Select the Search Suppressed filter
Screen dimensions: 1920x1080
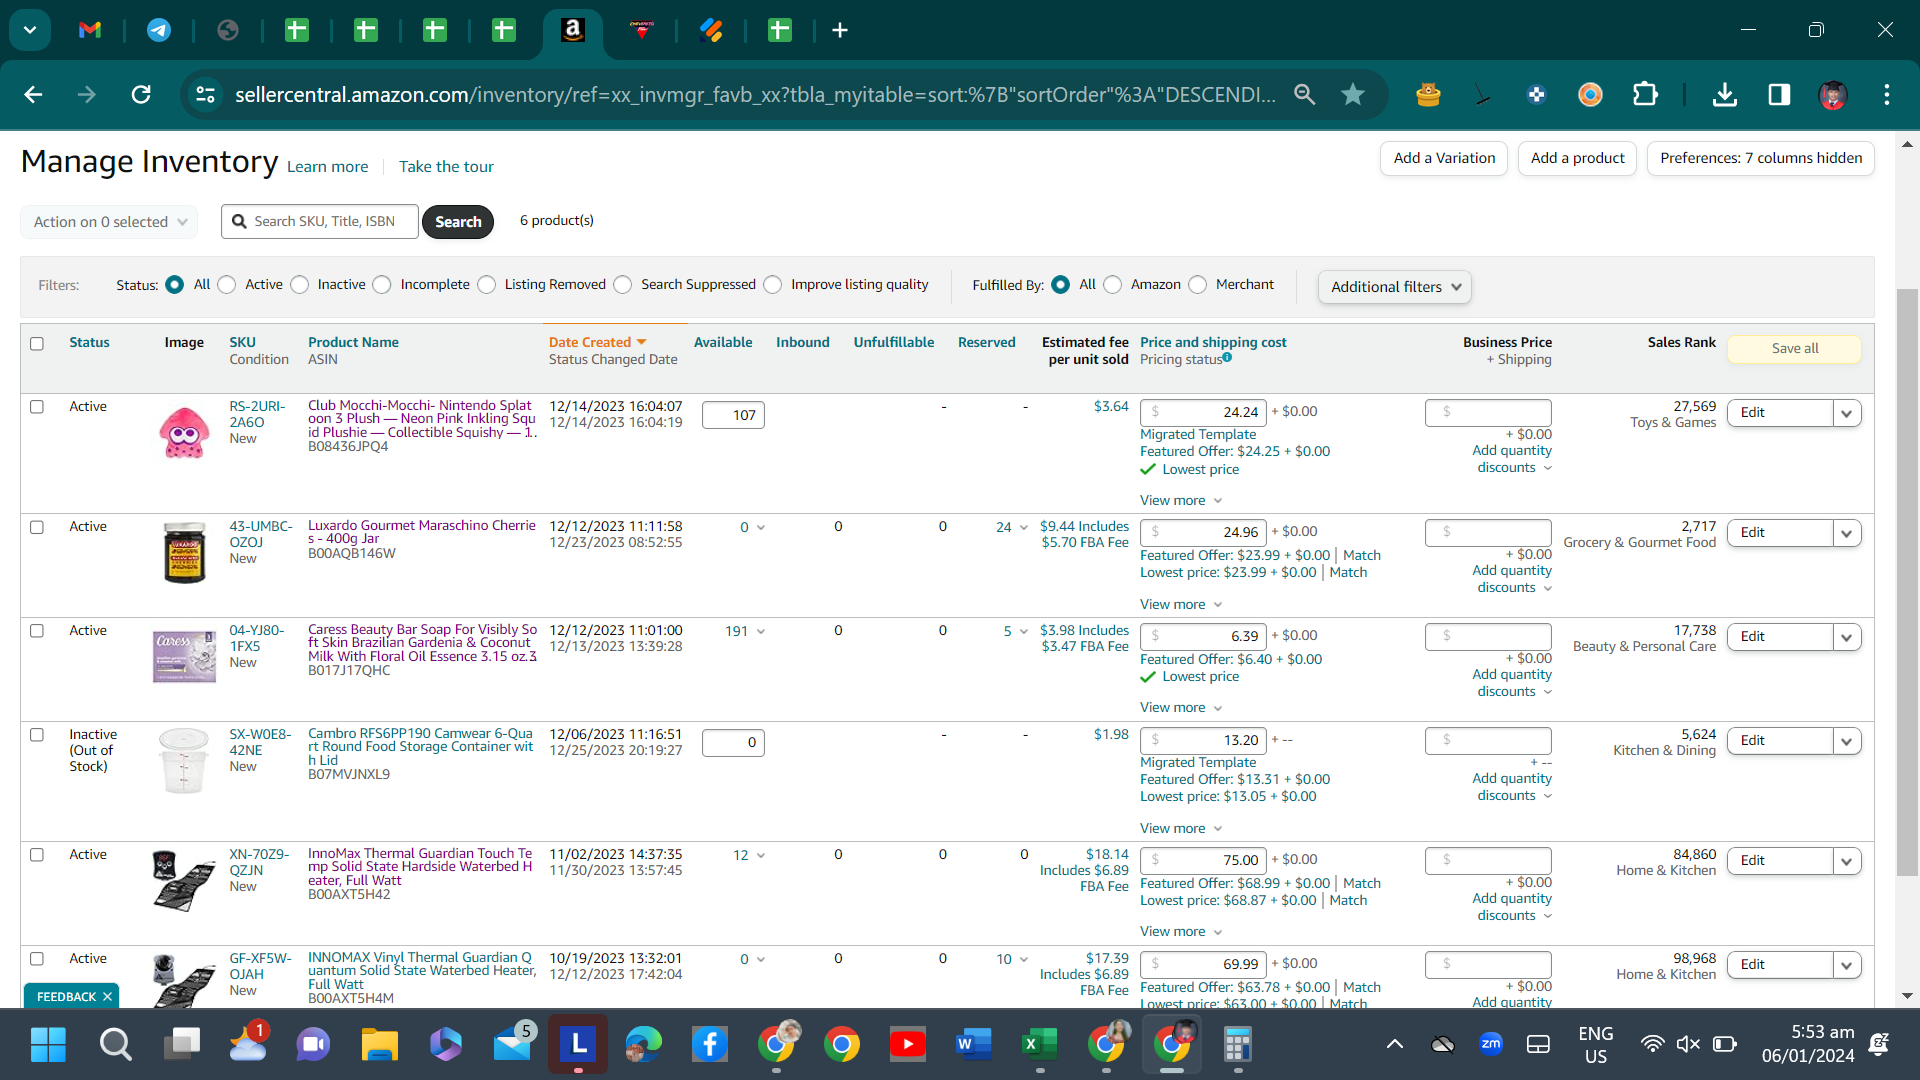tap(623, 285)
